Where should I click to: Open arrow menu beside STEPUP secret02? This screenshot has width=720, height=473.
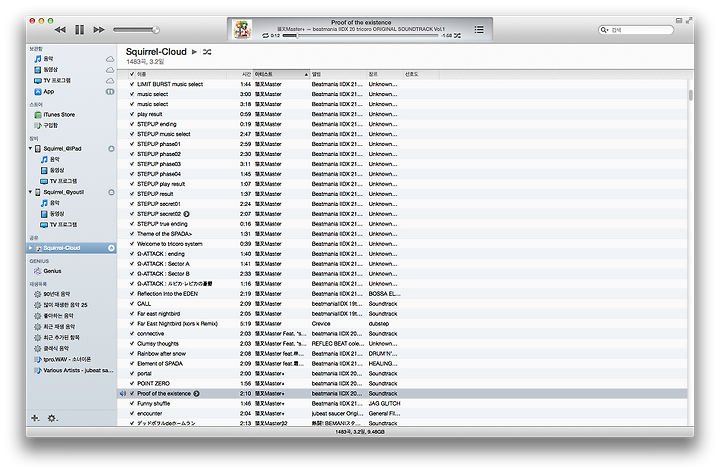(186, 214)
